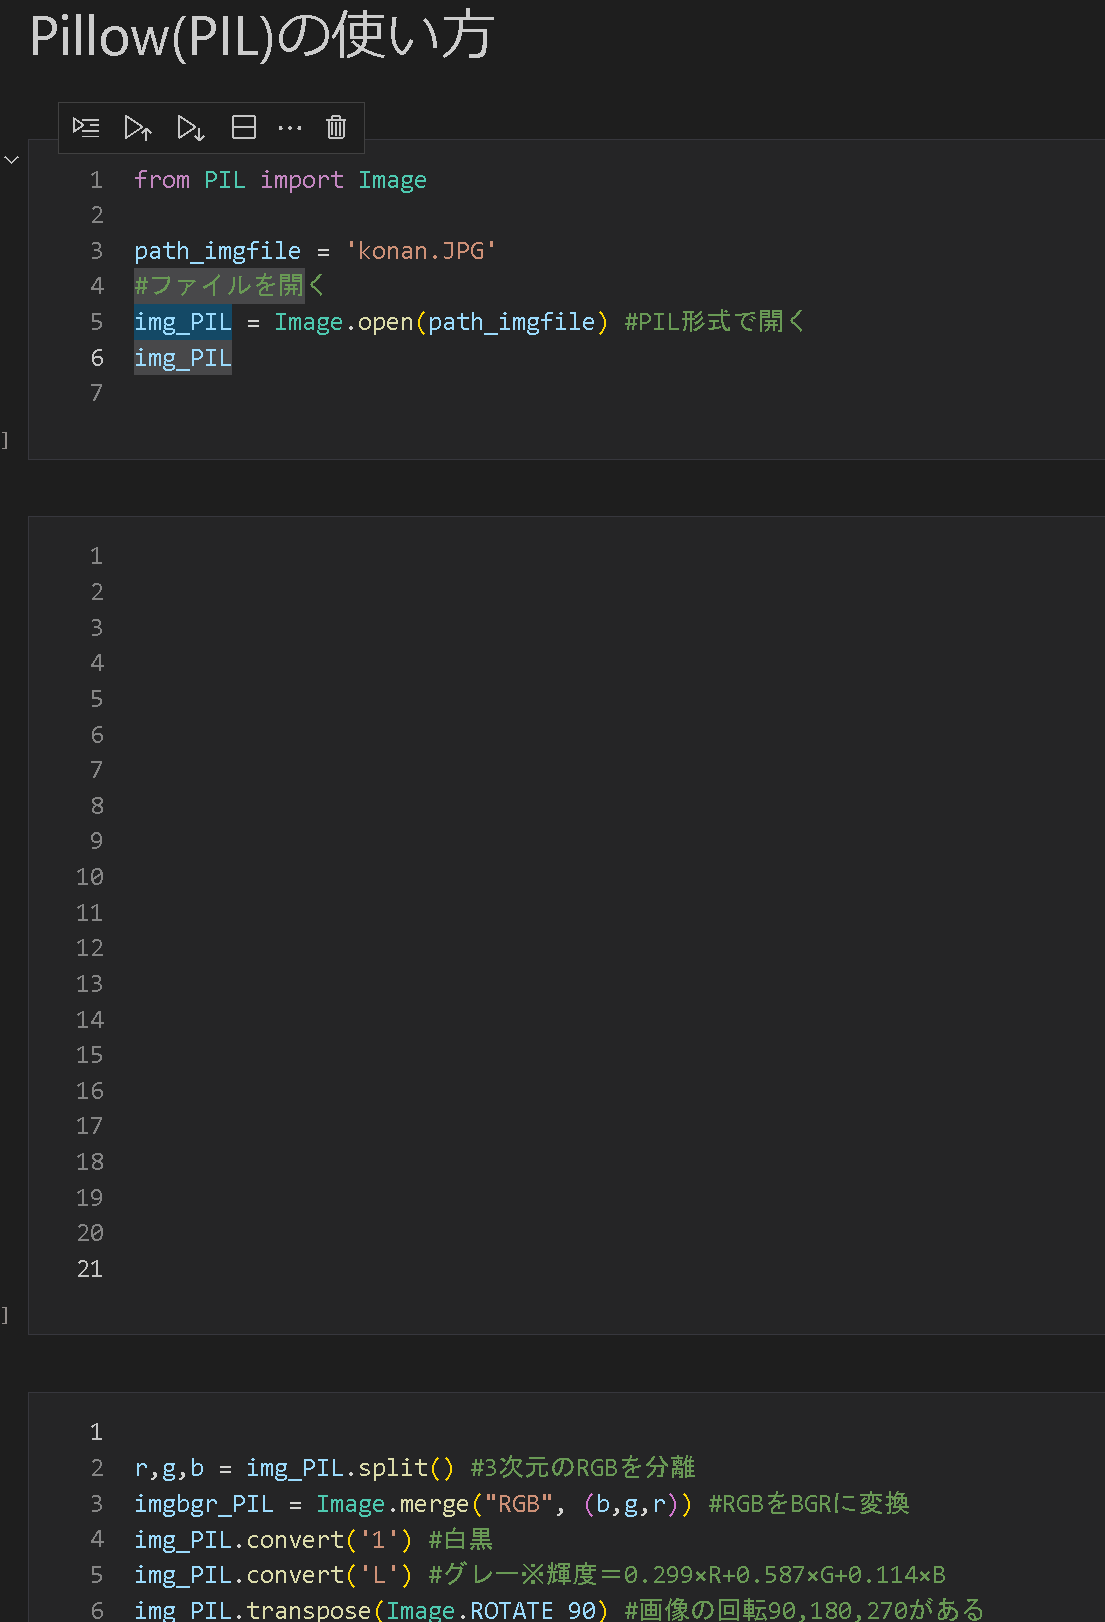Split the cell with toolbar icon
The height and width of the screenshot is (1622, 1105).
(243, 127)
